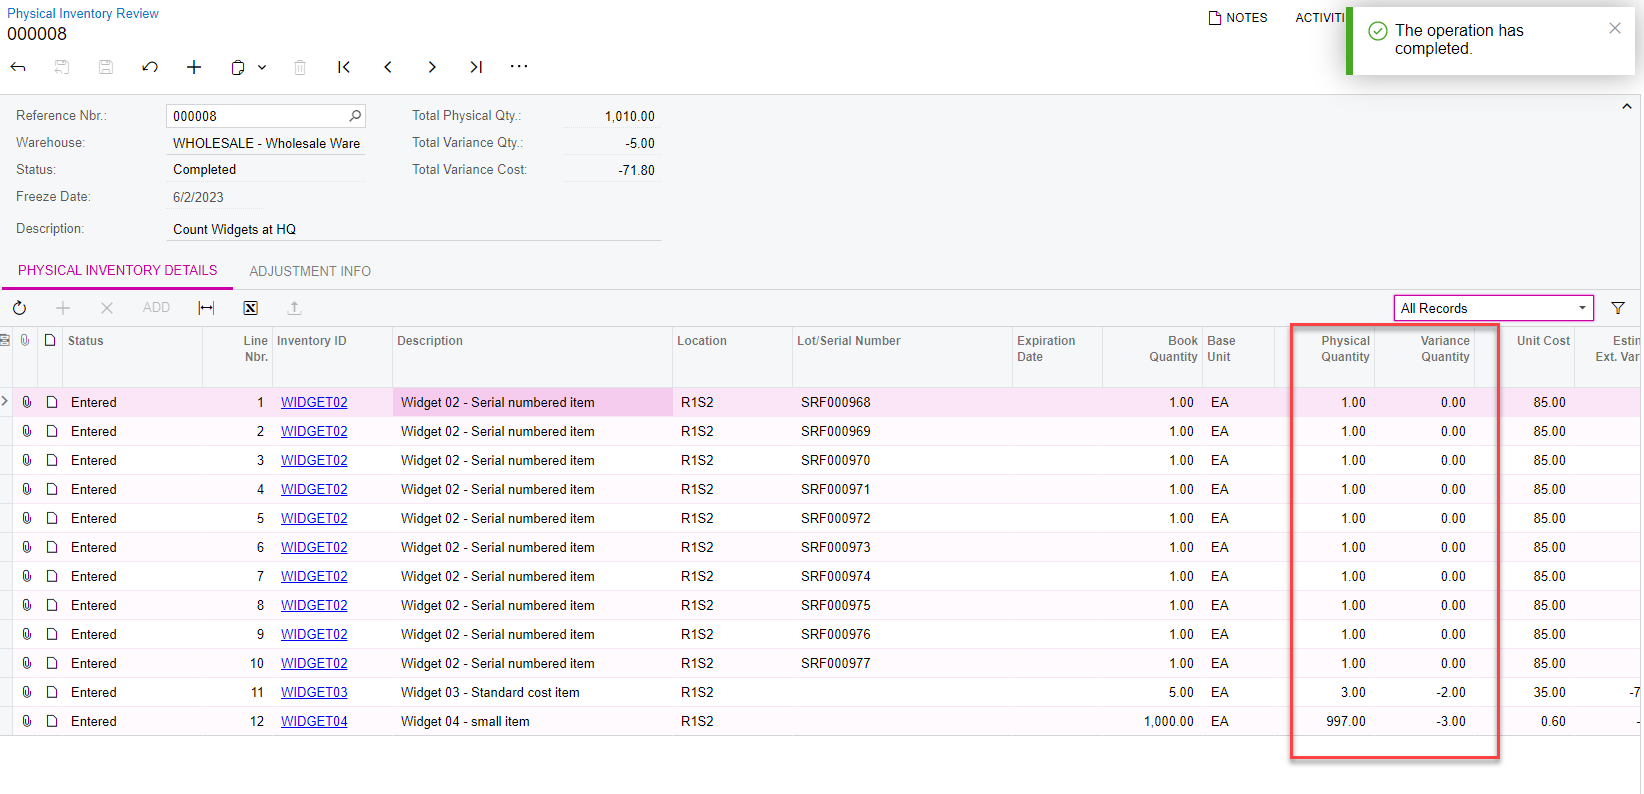The image size is (1644, 794).
Task: Collapse the summary form area
Action: 1627,106
